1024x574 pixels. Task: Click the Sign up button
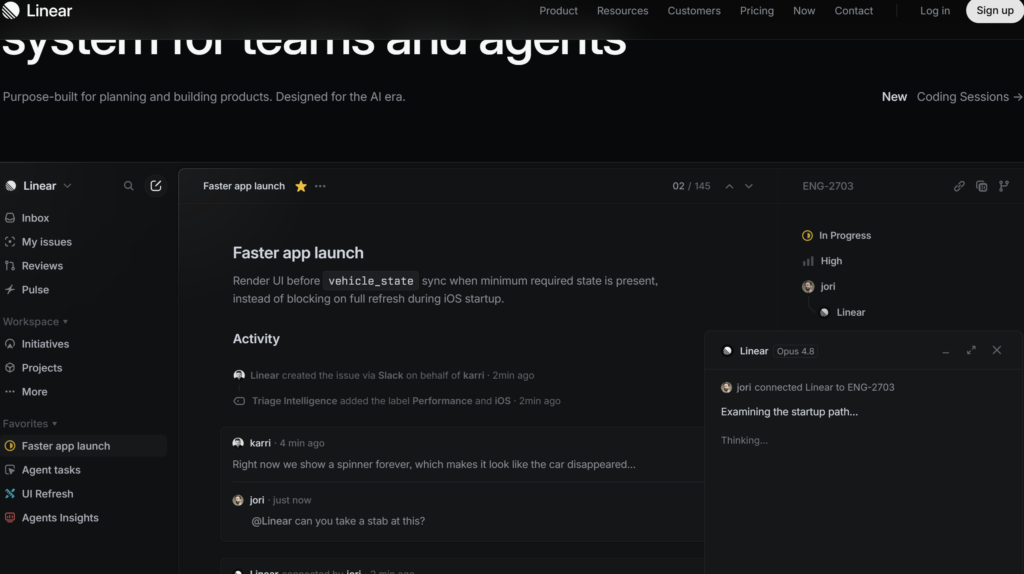tap(995, 10)
